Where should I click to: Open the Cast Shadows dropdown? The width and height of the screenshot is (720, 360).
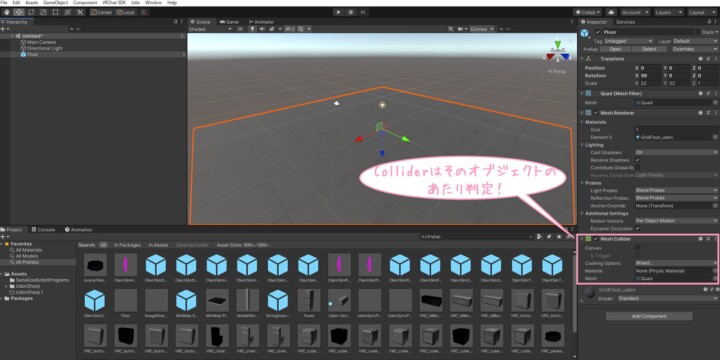point(676,152)
